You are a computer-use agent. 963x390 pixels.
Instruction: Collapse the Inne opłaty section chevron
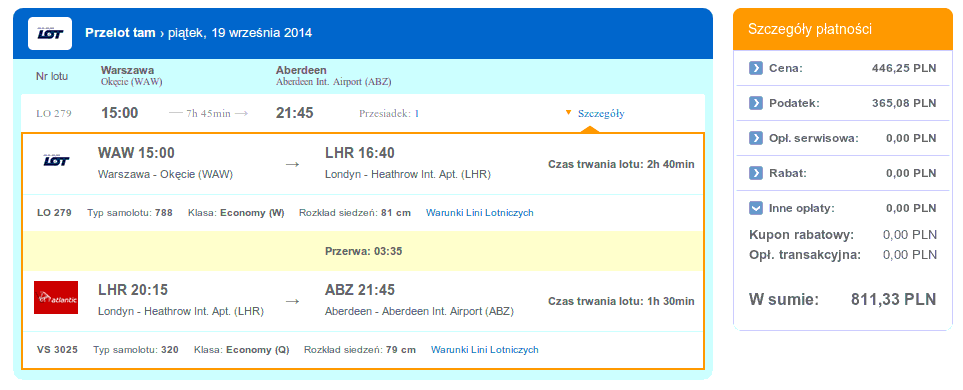(x=755, y=208)
